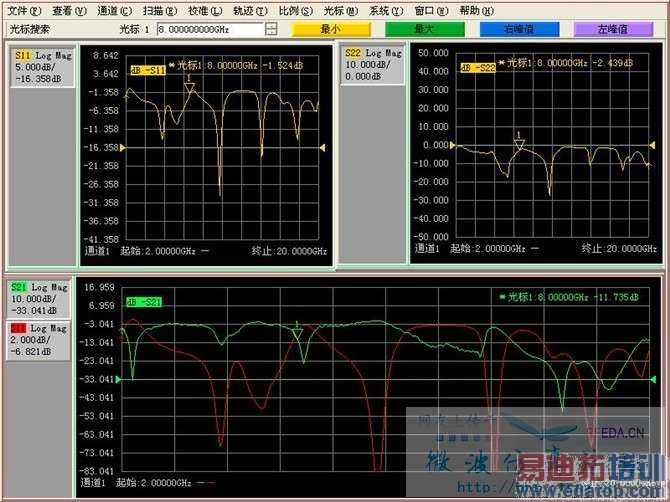Viewport: 670px width, 502px height.
Task: Open the 窗口 (W) menu
Action: pyautogui.click(x=431, y=10)
